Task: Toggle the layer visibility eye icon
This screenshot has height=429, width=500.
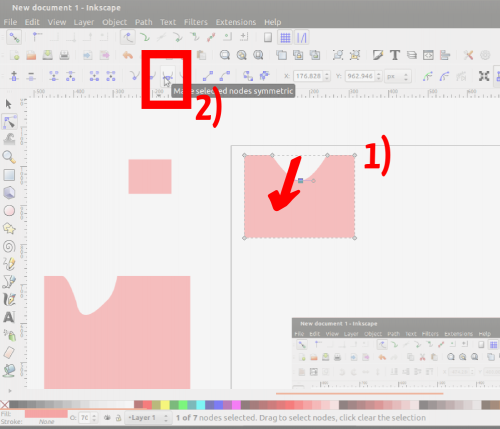Action: coord(107,418)
